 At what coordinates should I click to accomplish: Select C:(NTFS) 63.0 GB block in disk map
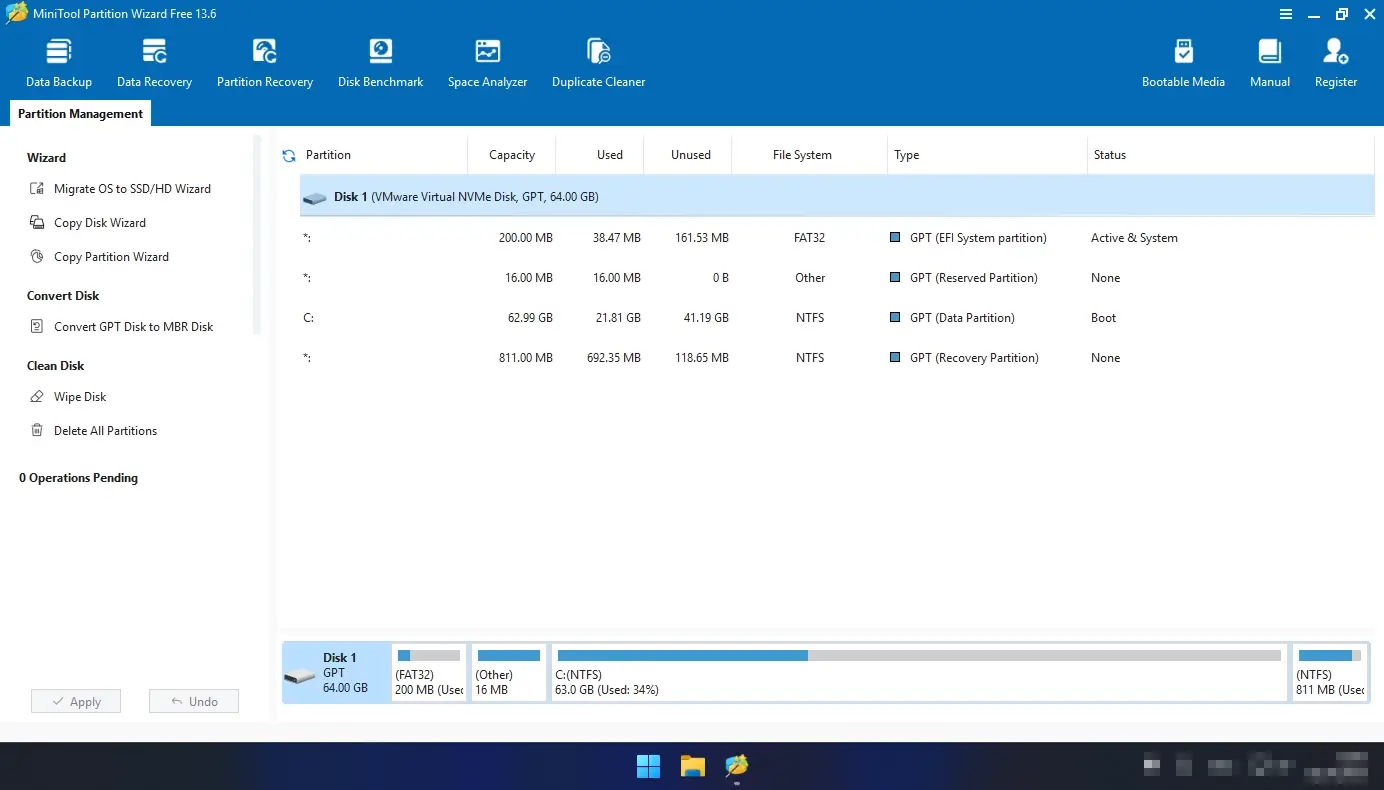(x=919, y=672)
